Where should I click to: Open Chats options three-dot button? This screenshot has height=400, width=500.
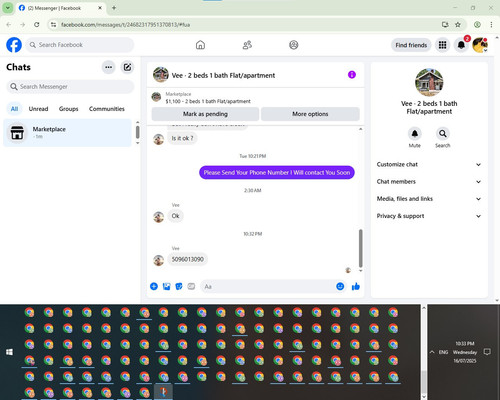pyautogui.click(x=108, y=67)
